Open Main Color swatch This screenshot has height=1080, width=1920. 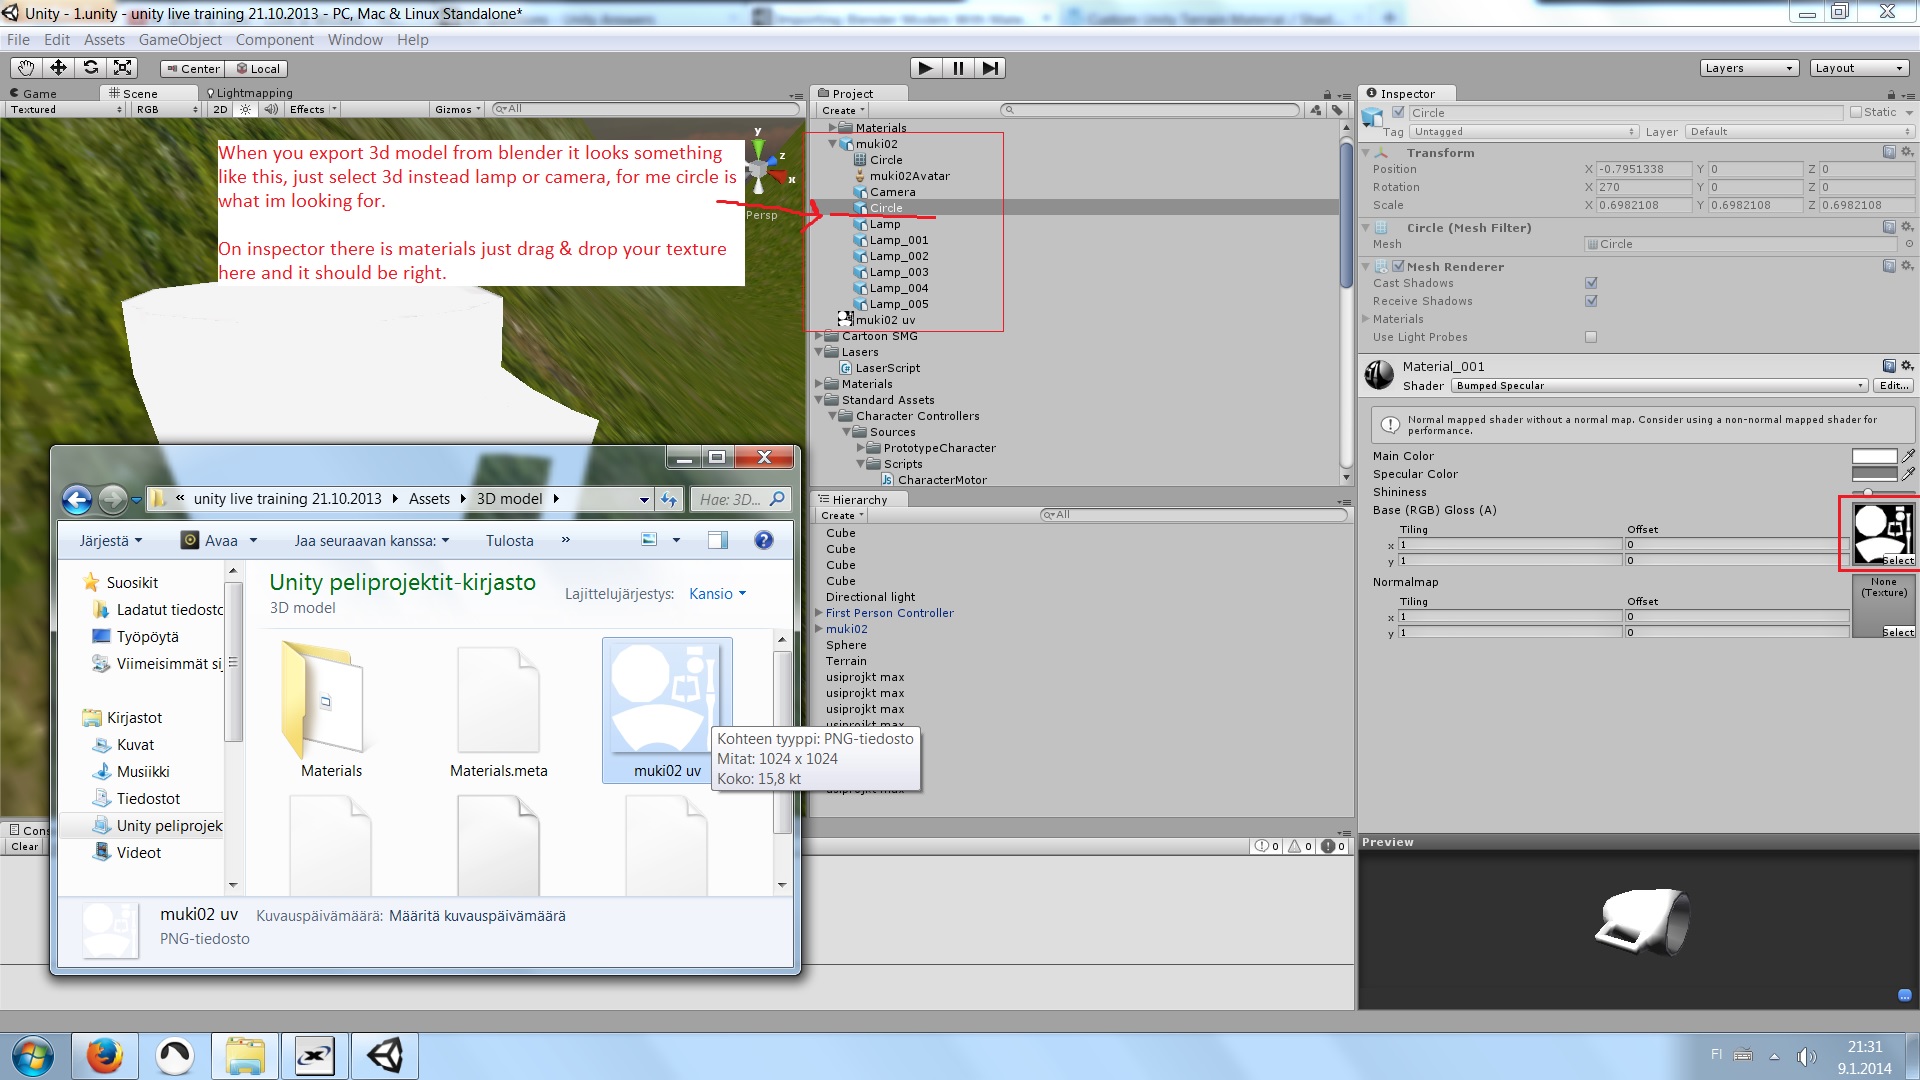click(1874, 456)
